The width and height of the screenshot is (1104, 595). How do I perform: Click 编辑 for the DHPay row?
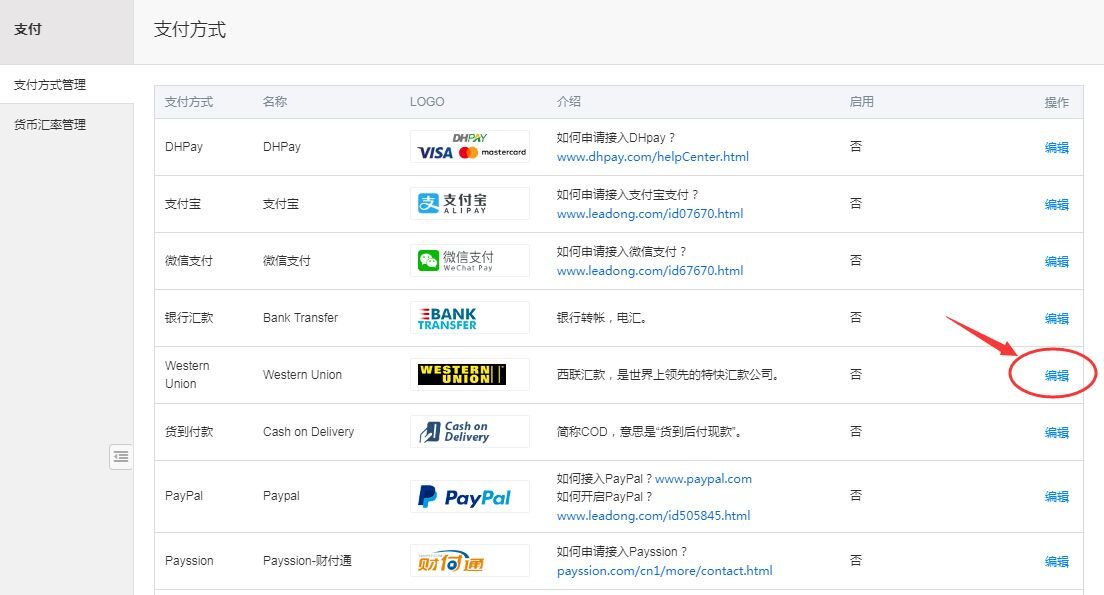tap(1056, 148)
